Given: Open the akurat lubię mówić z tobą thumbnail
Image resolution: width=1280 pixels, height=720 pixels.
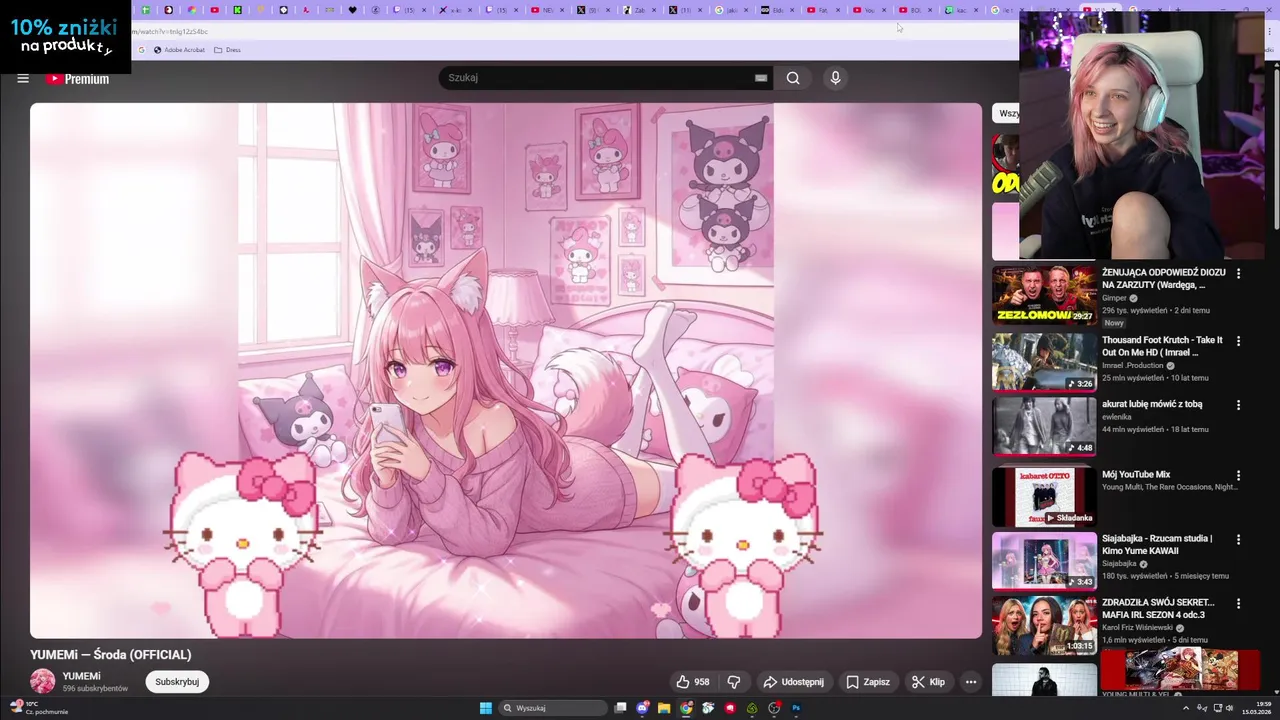Looking at the screenshot, I should click(x=1044, y=427).
